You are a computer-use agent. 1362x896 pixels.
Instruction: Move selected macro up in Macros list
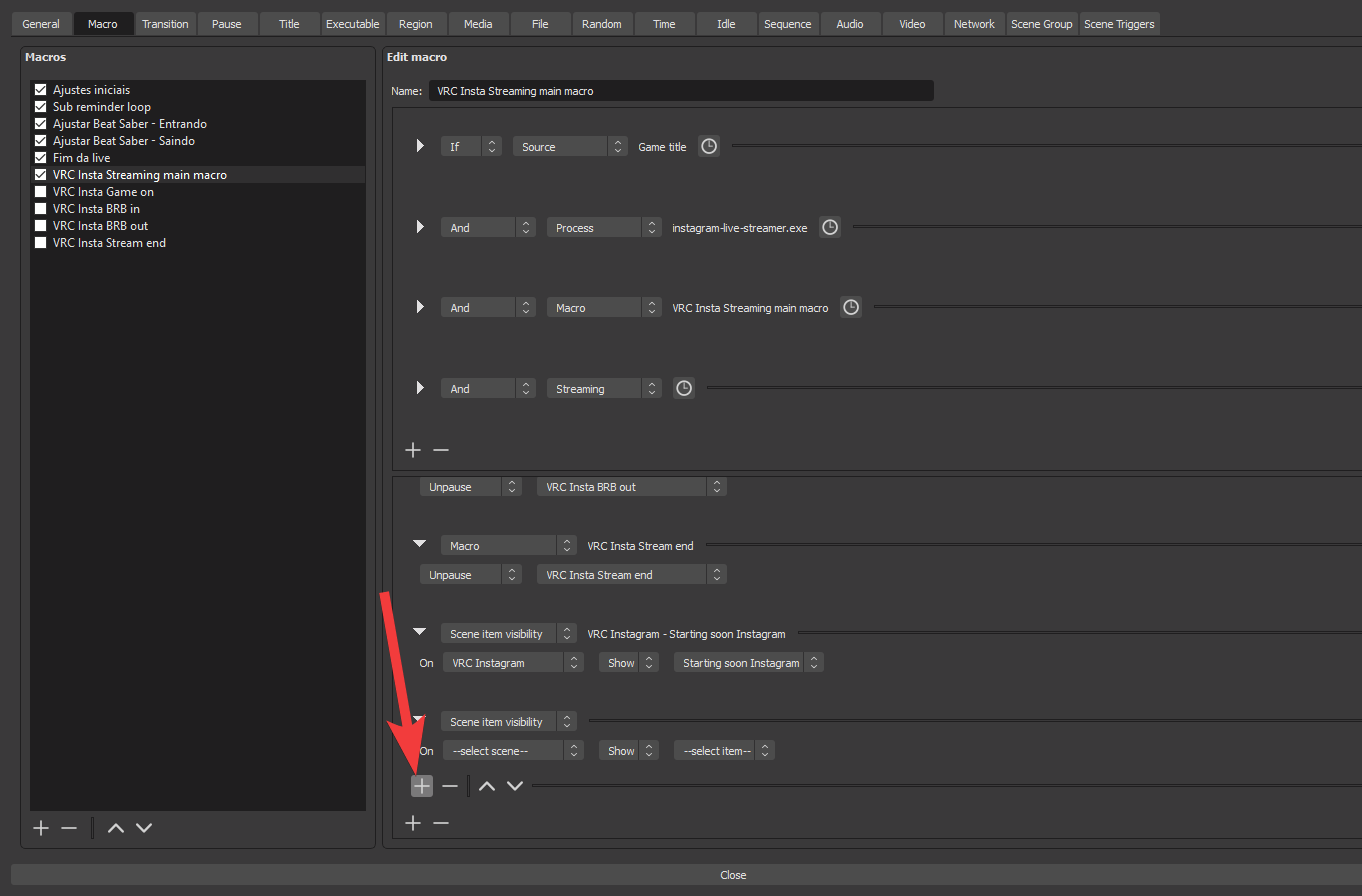click(x=116, y=828)
